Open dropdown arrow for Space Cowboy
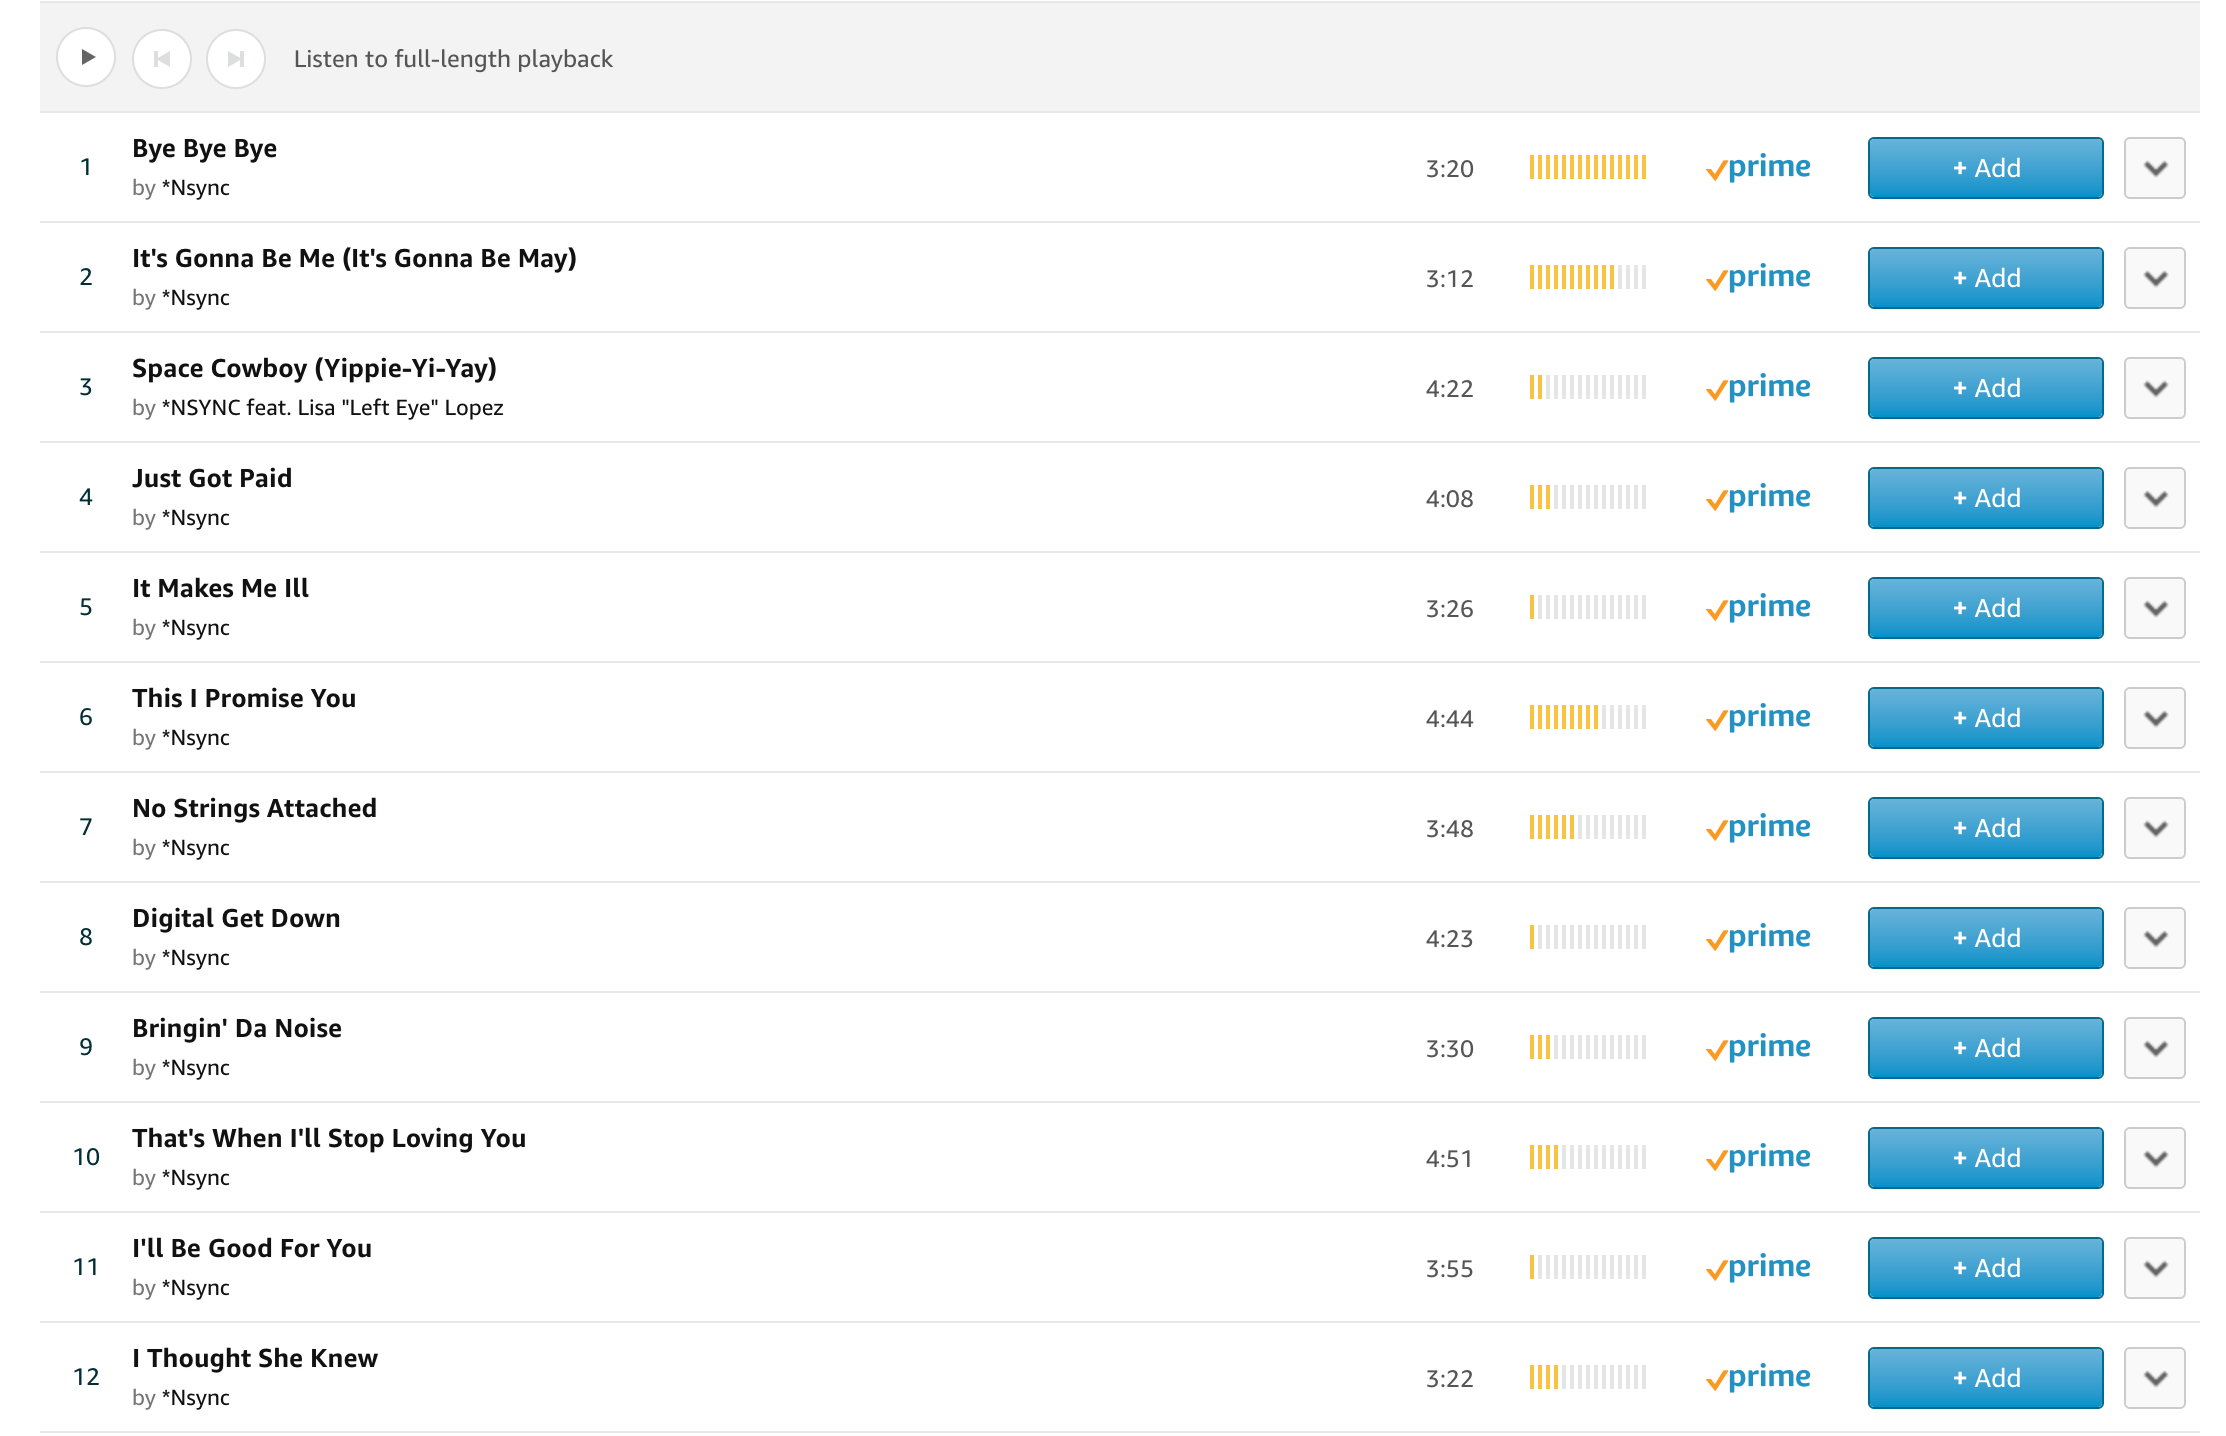Viewport: 2226px width, 1436px height. point(2155,388)
